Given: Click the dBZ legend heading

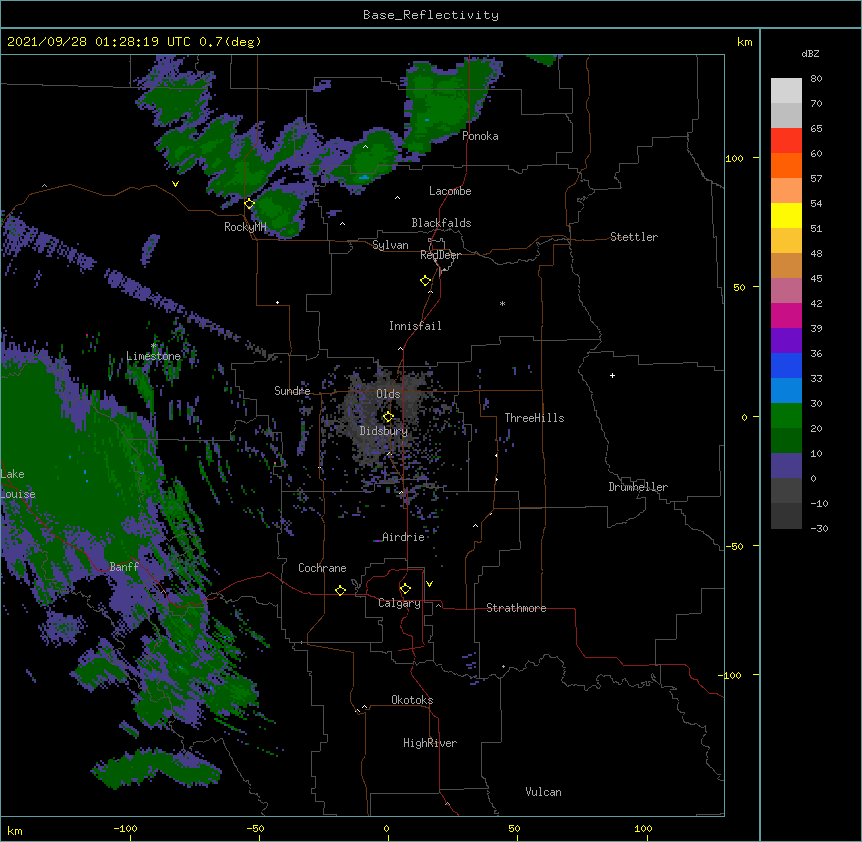Looking at the screenshot, I should coord(810,53).
